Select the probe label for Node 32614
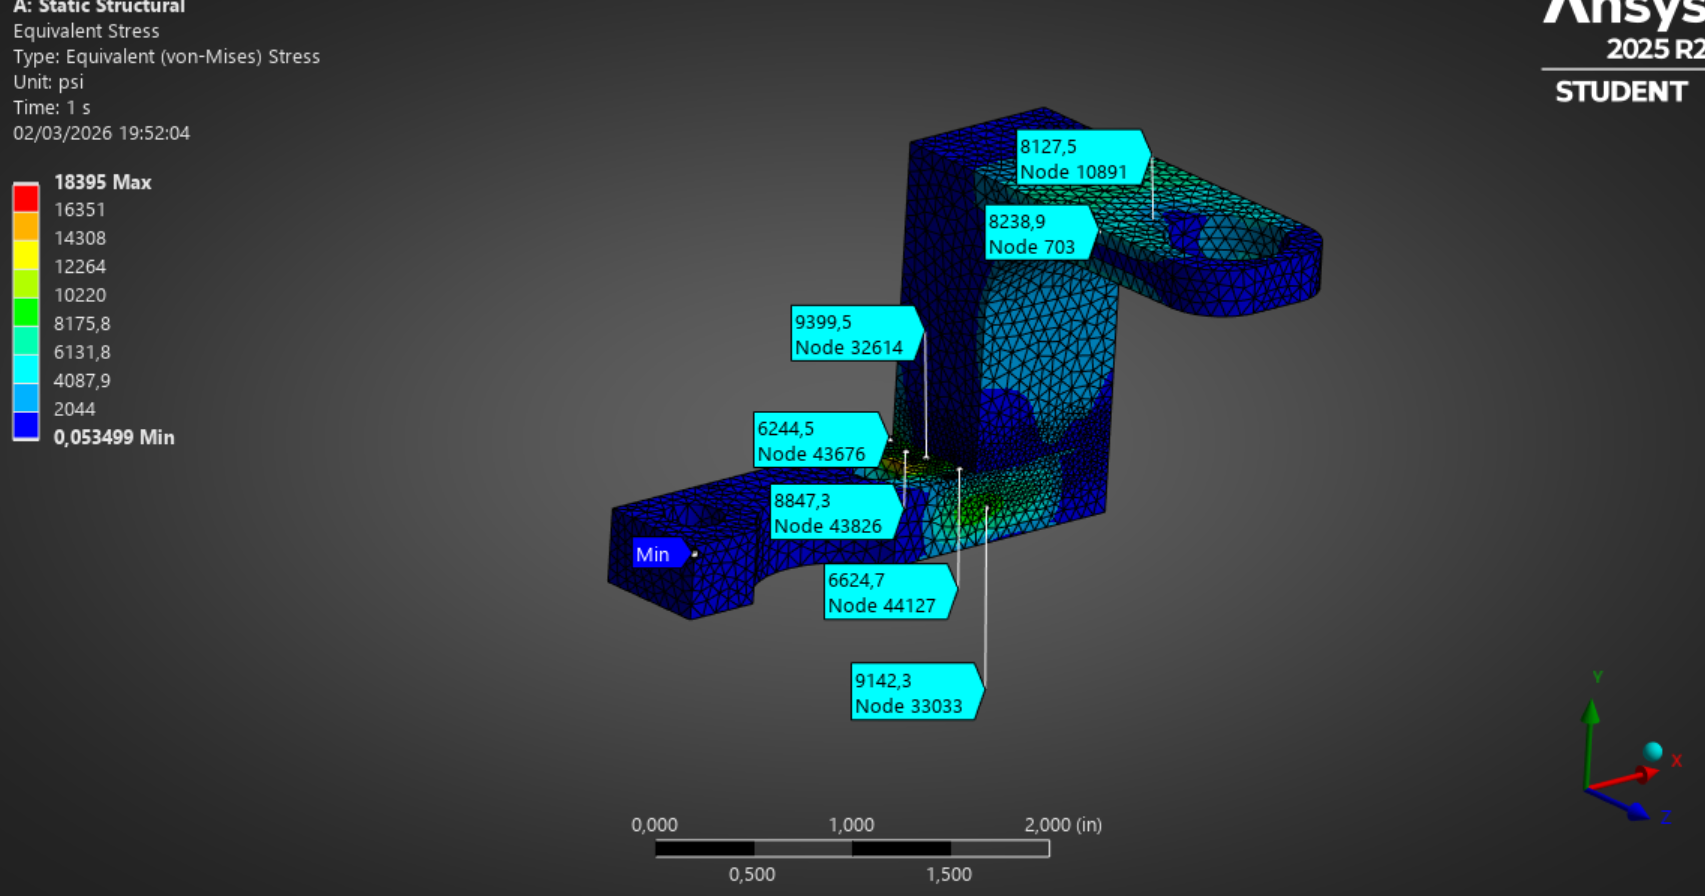The width and height of the screenshot is (1705, 896). pyautogui.click(x=857, y=334)
